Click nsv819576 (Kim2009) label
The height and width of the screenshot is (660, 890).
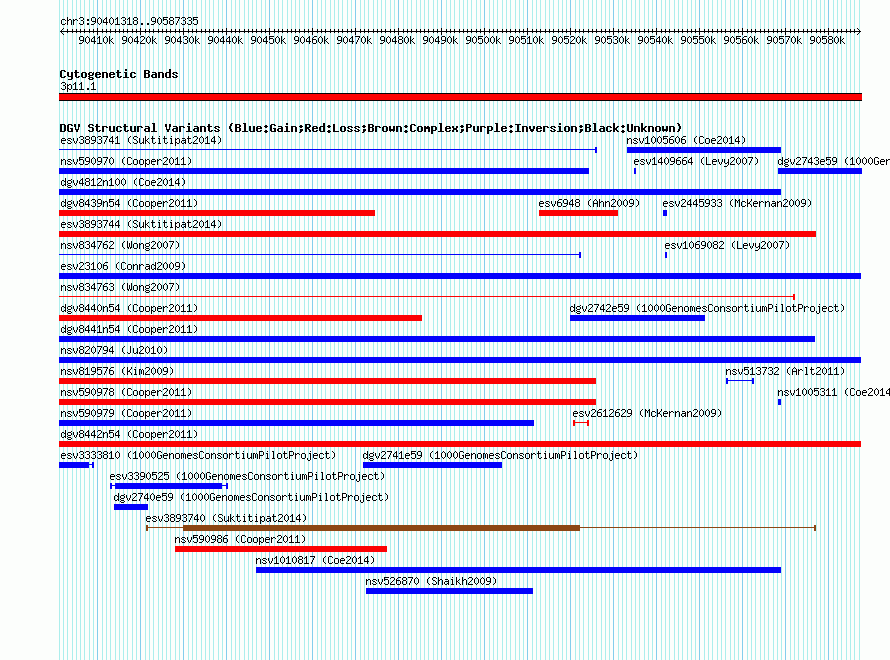117,371
